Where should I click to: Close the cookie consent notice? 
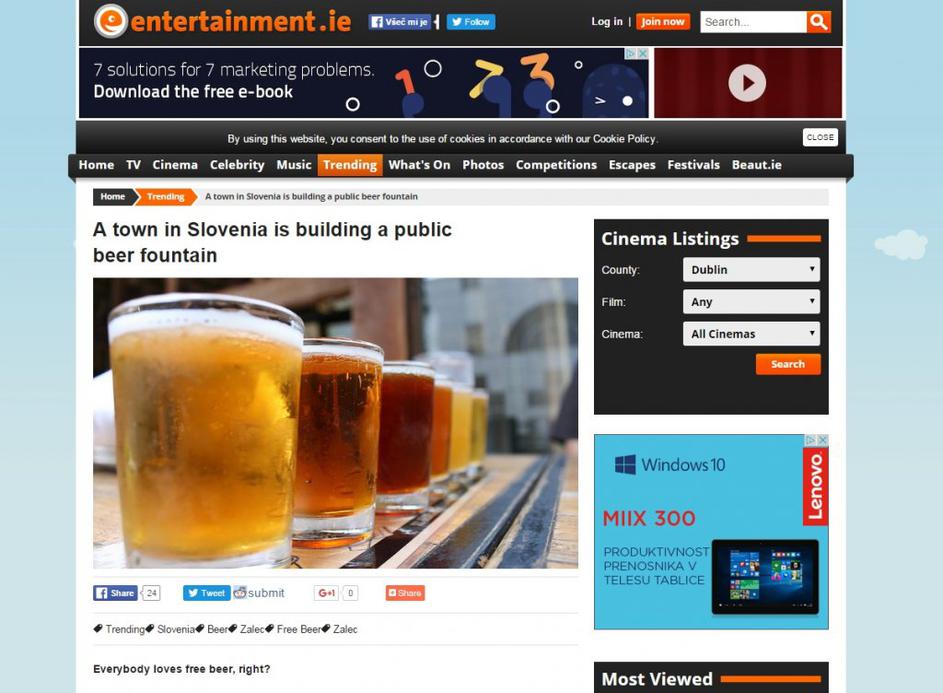click(x=820, y=138)
